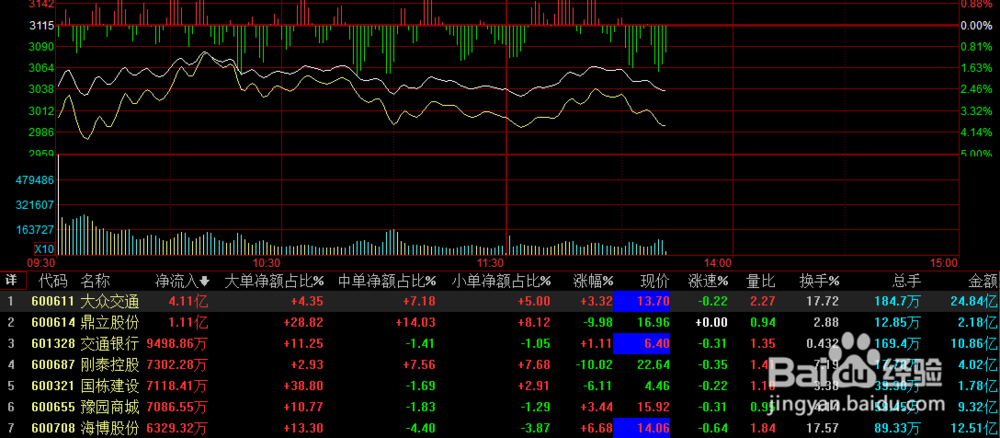Click the 15:00 time axis label

click(945, 263)
